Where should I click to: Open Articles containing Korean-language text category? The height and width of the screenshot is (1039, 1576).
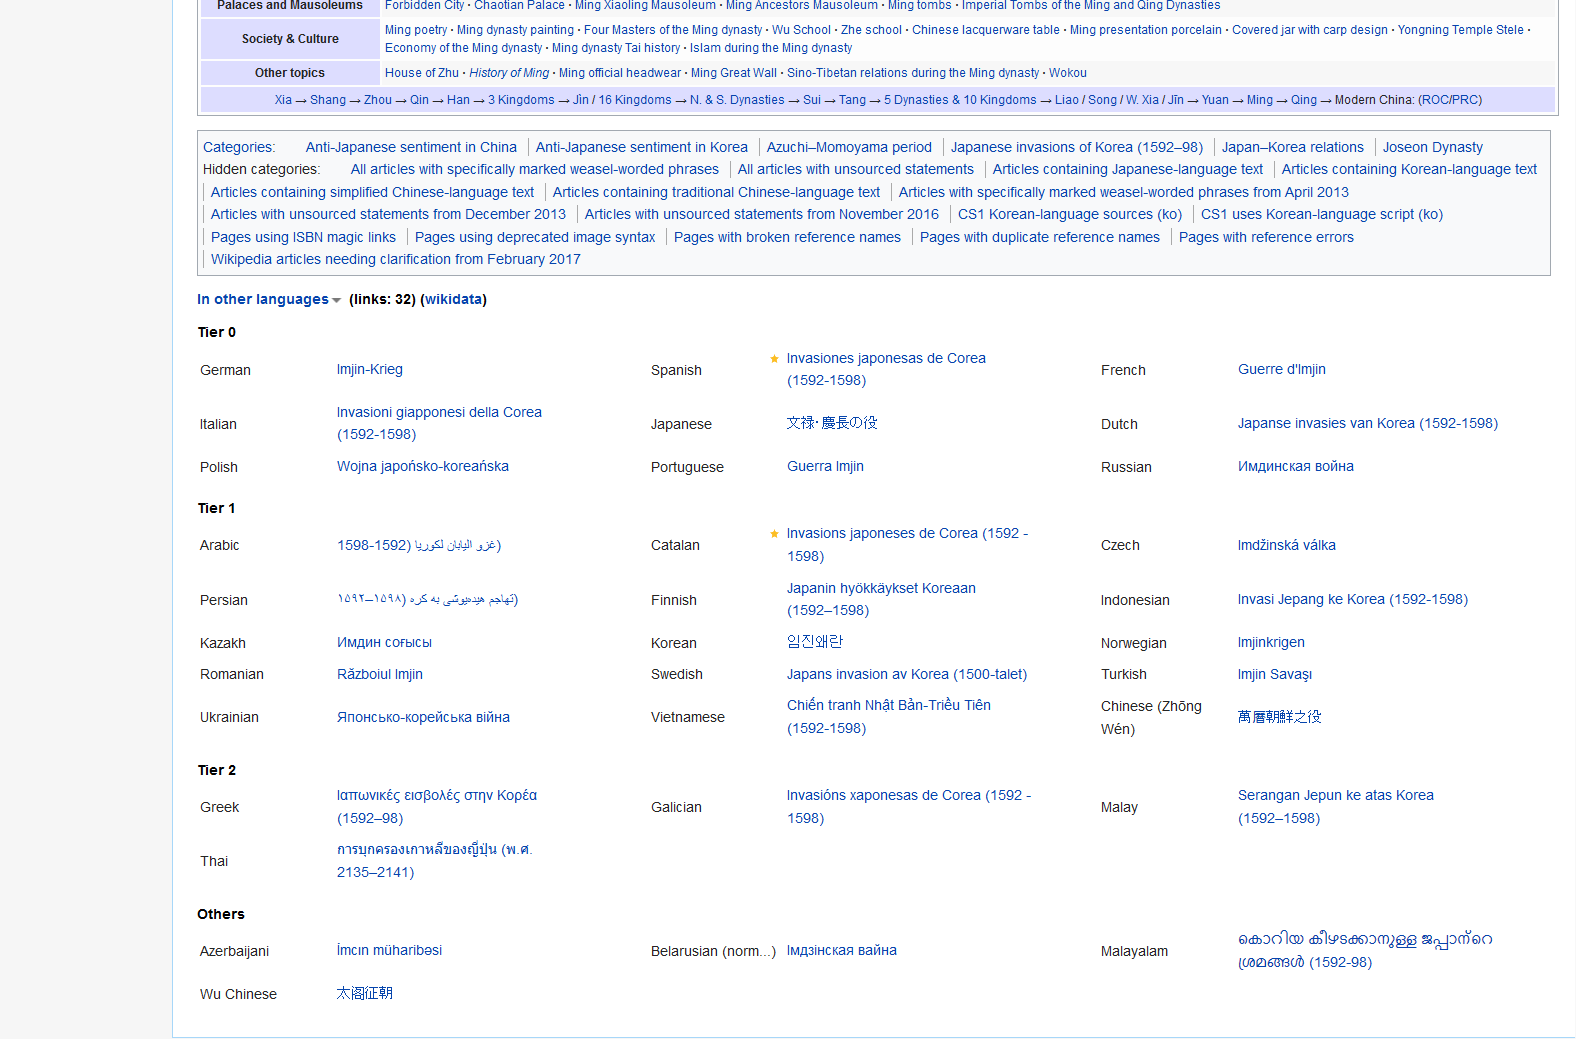(1409, 169)
